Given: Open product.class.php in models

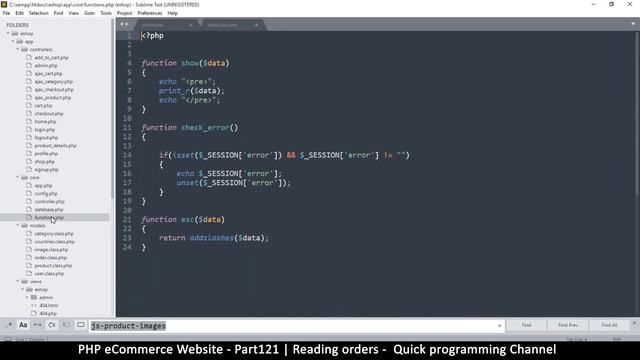Looking at the screenshot, I should (53, 266).
